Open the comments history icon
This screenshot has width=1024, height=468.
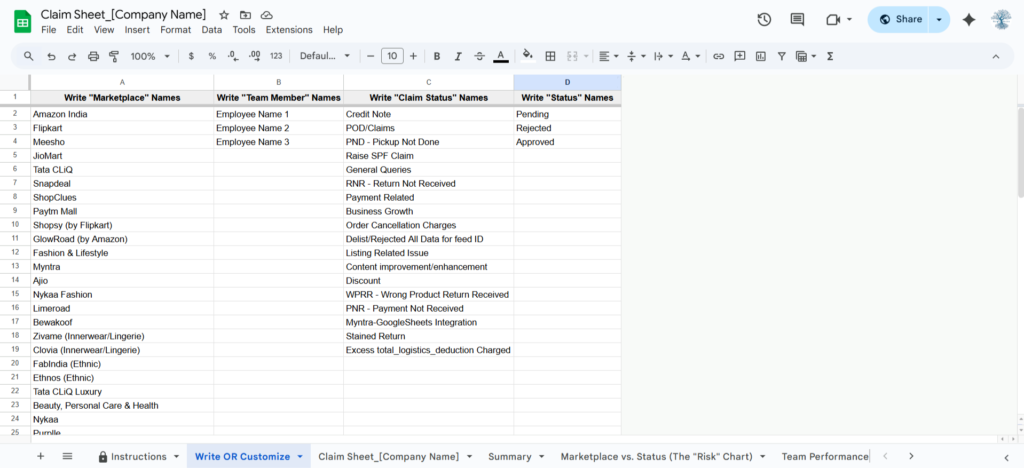click(797, 19)
